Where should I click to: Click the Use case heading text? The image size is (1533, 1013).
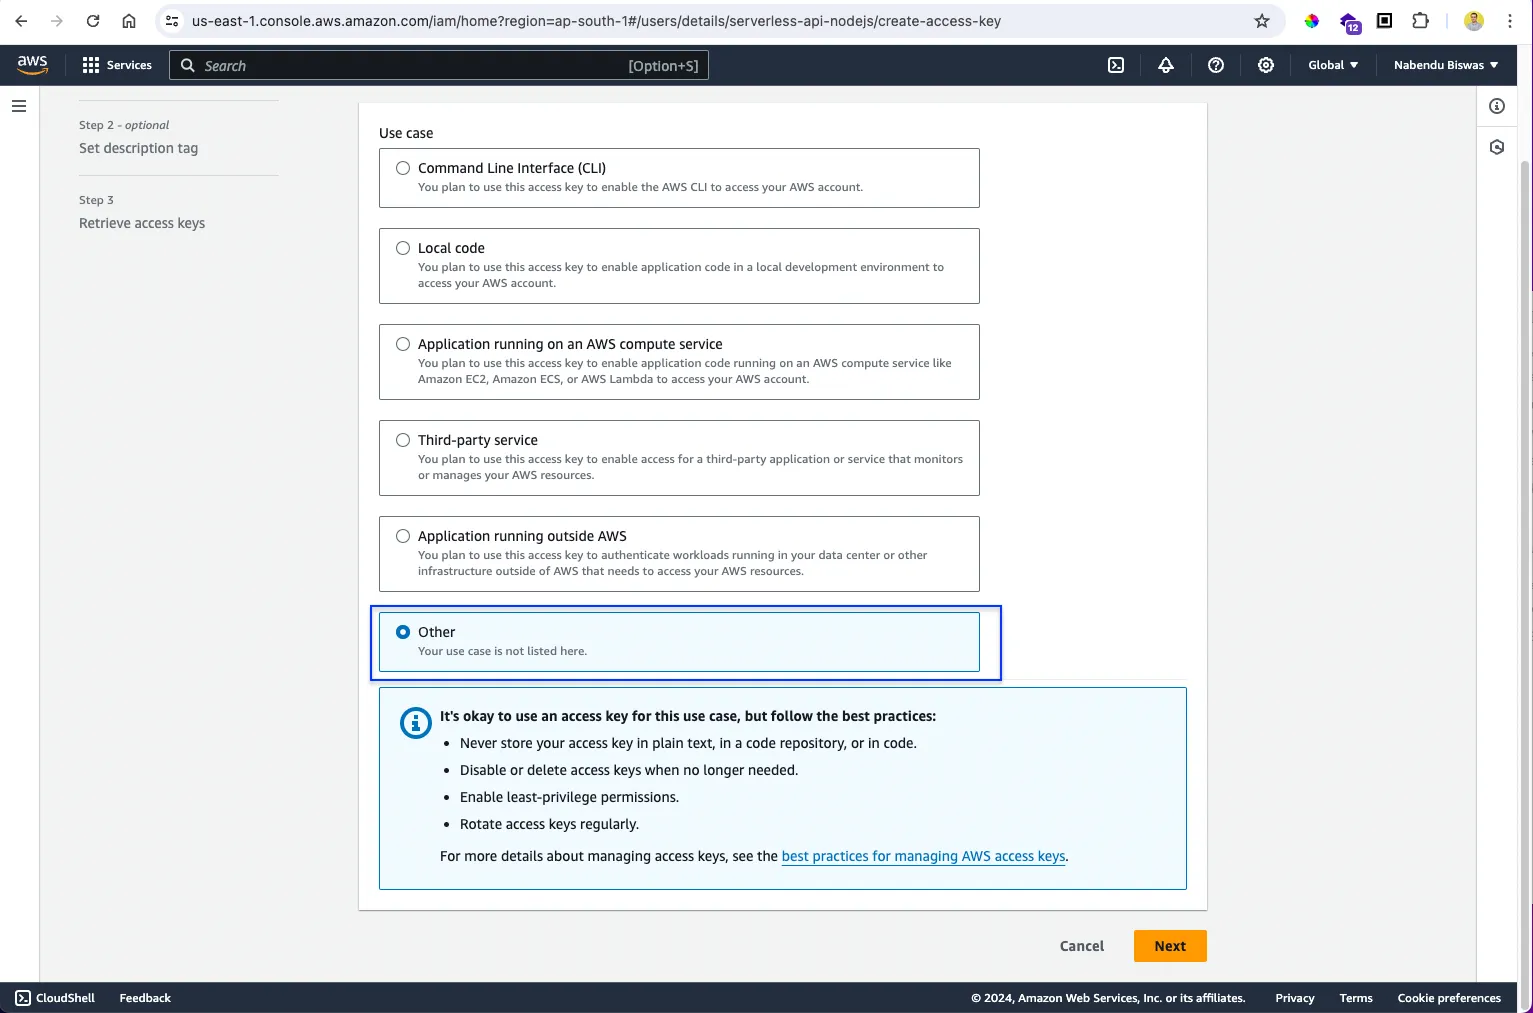click(x=406, y=133)
